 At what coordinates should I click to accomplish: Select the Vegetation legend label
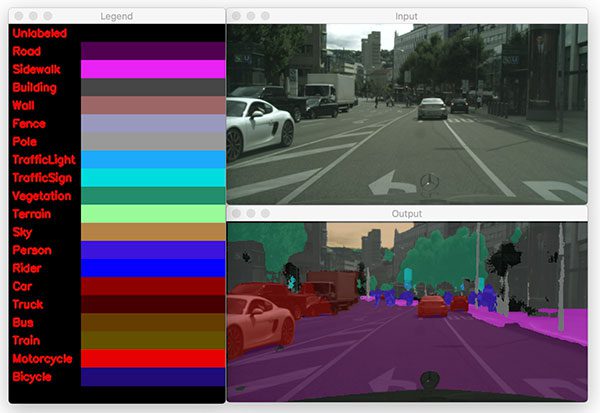(x=42, y=196)
